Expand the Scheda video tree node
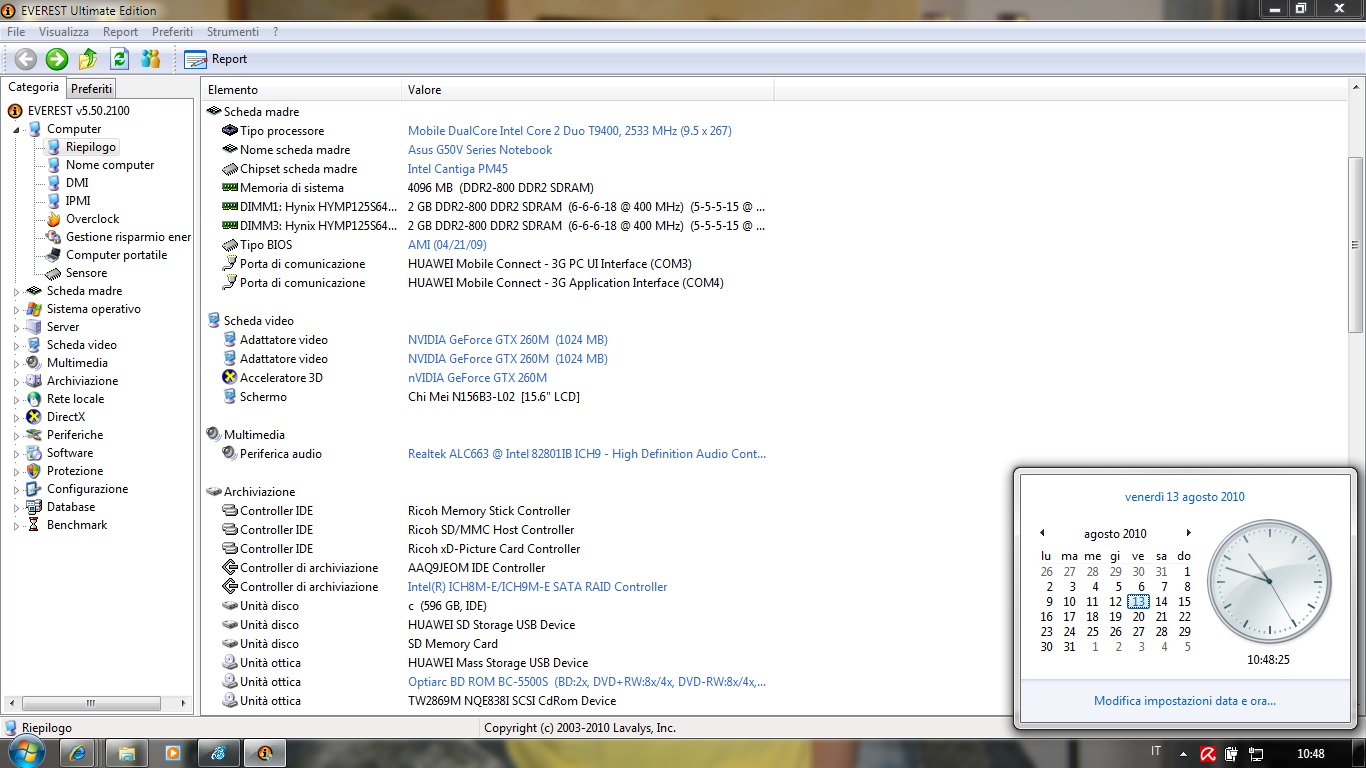The width and height of the screenshot is (1366, 768). [17, 346]
